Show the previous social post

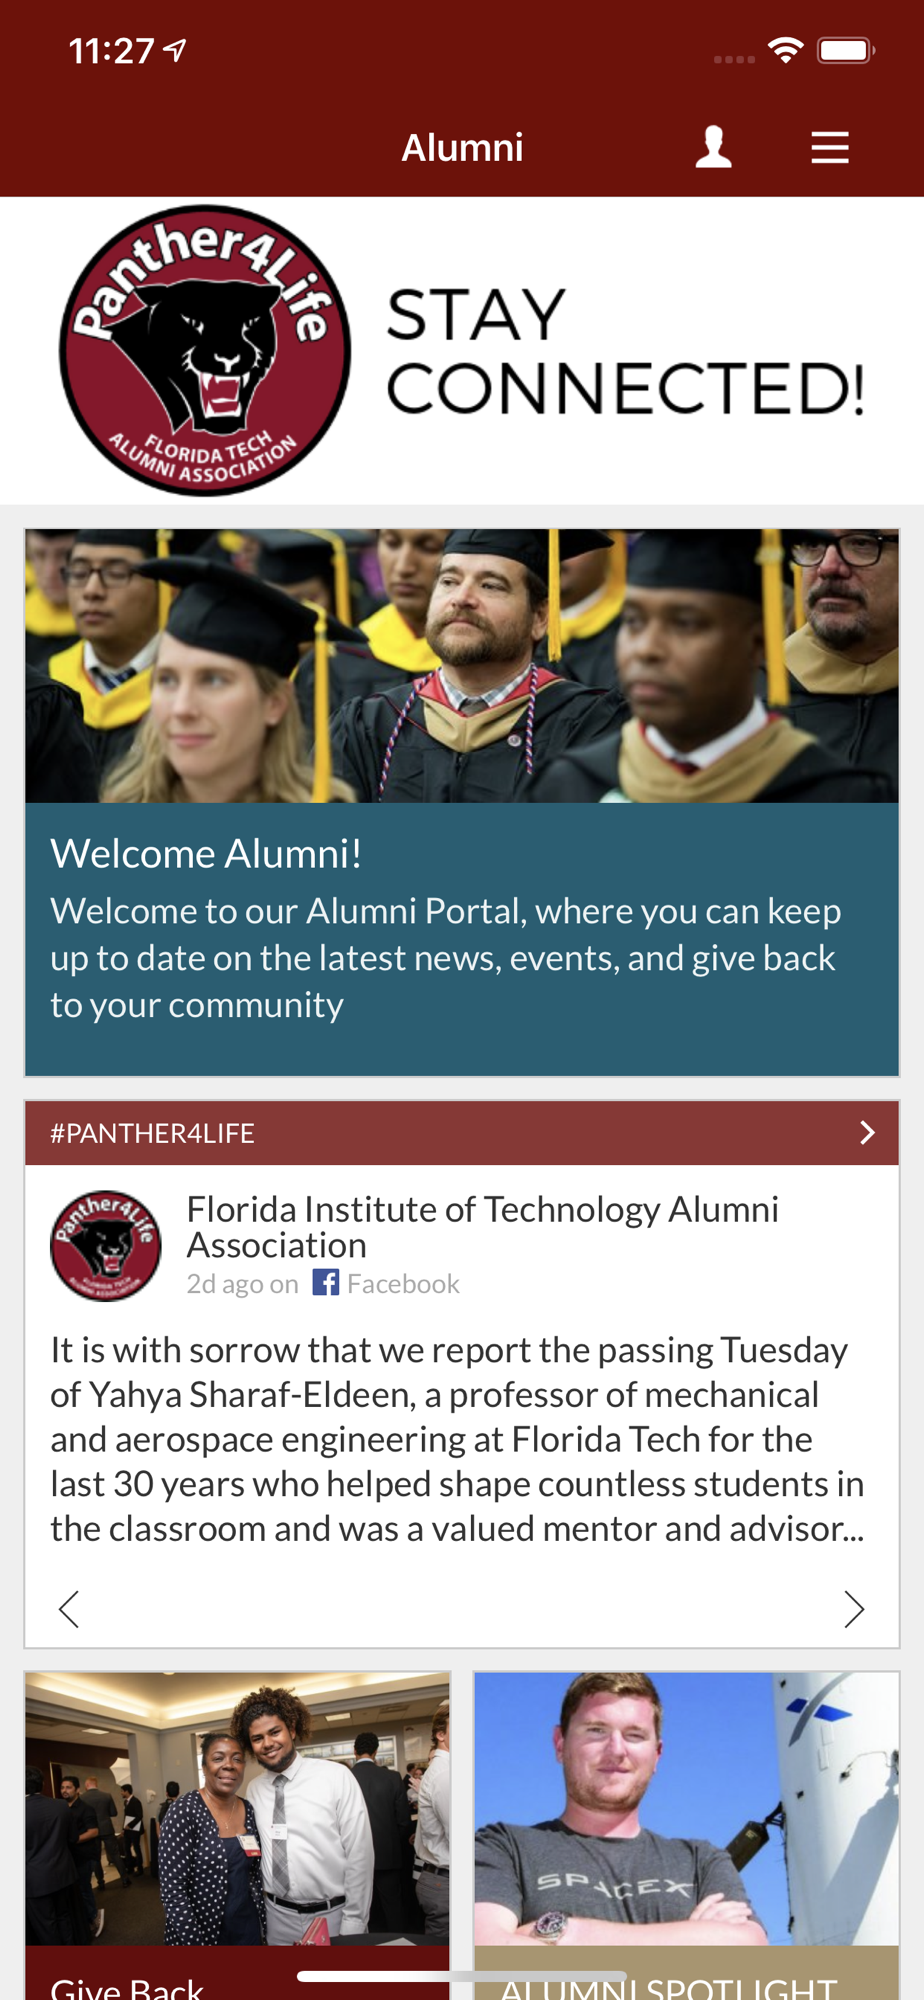click(x=69, y=1609)
